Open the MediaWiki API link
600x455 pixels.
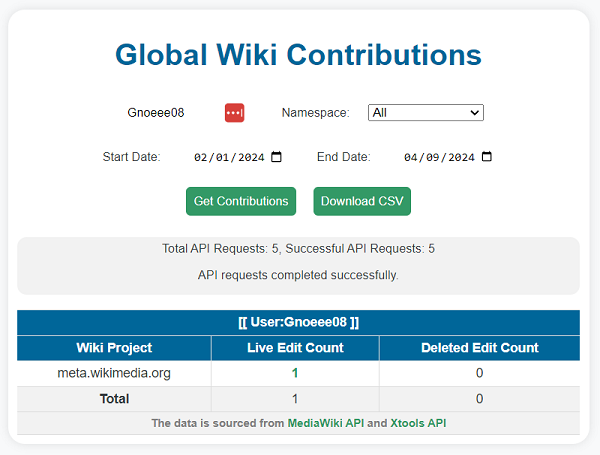click(x=325, y=424)
